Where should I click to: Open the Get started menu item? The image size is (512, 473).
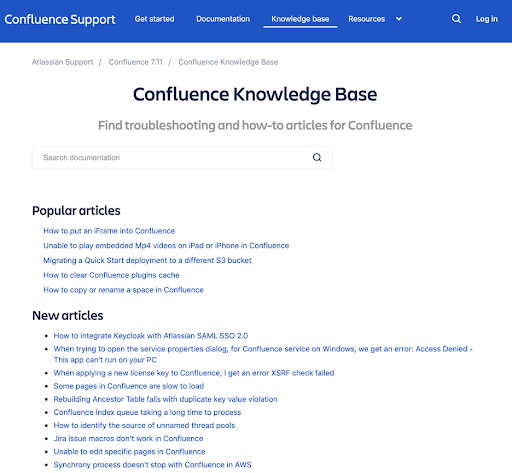click(154, 19)
